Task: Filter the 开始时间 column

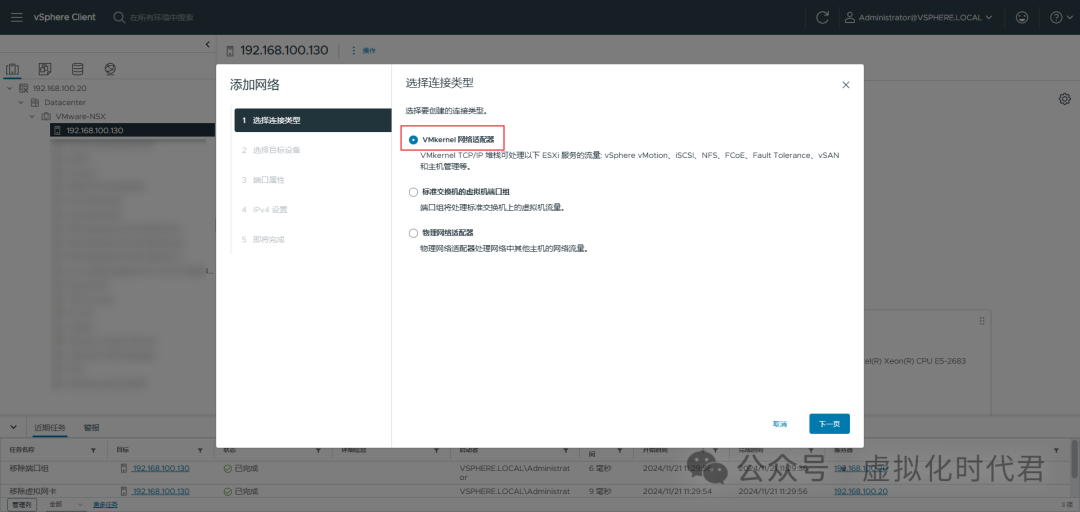Action: [x=718, y=450]
